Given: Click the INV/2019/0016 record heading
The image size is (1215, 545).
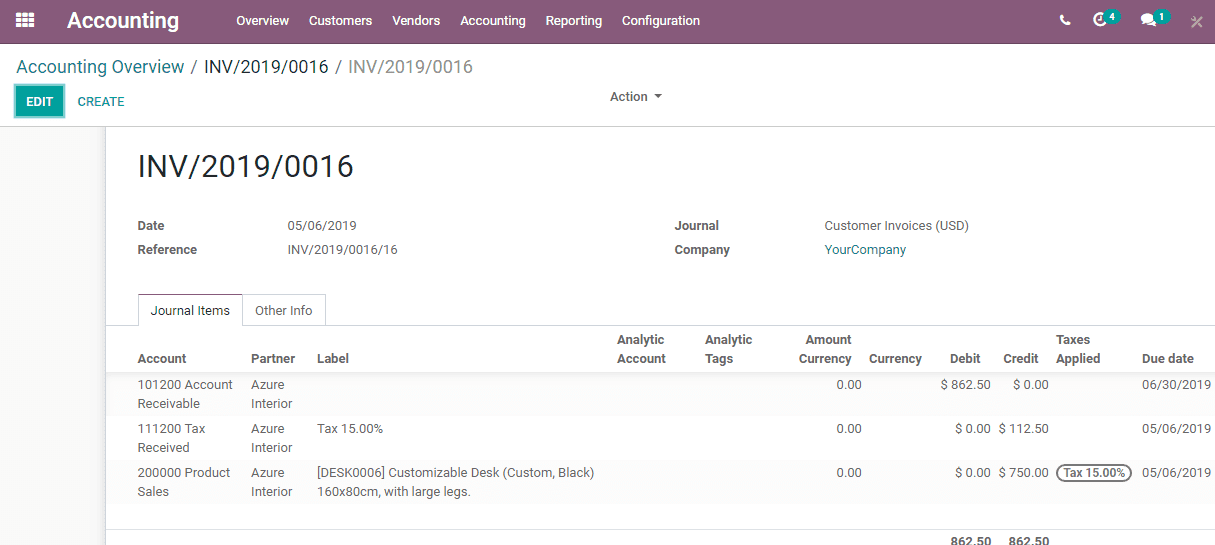Looking at the screenshot, I should pyautogui.click(x=246, y=167).
